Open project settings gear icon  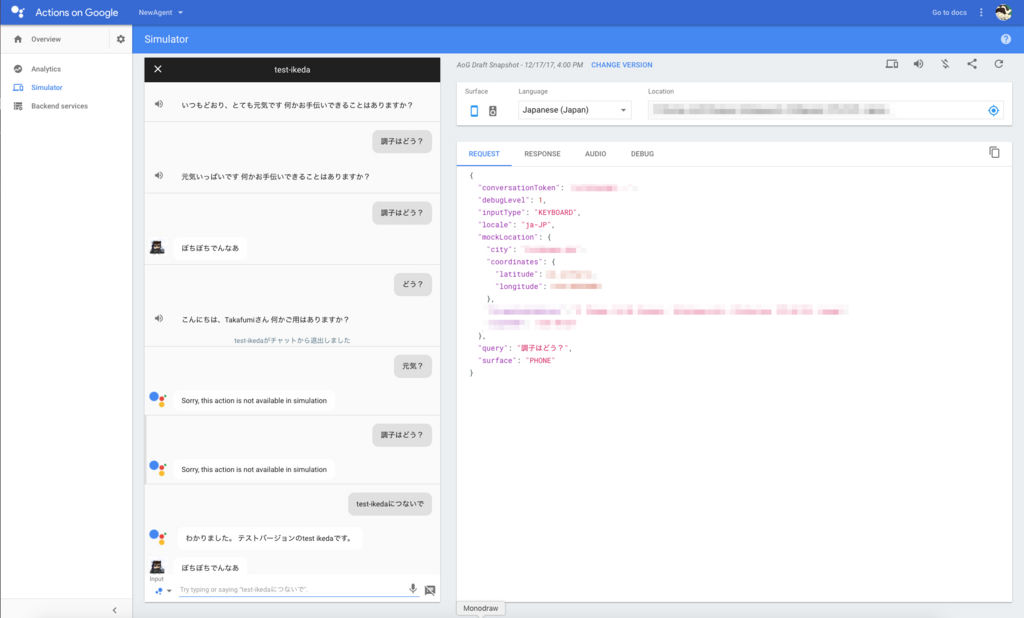[121, 39]
